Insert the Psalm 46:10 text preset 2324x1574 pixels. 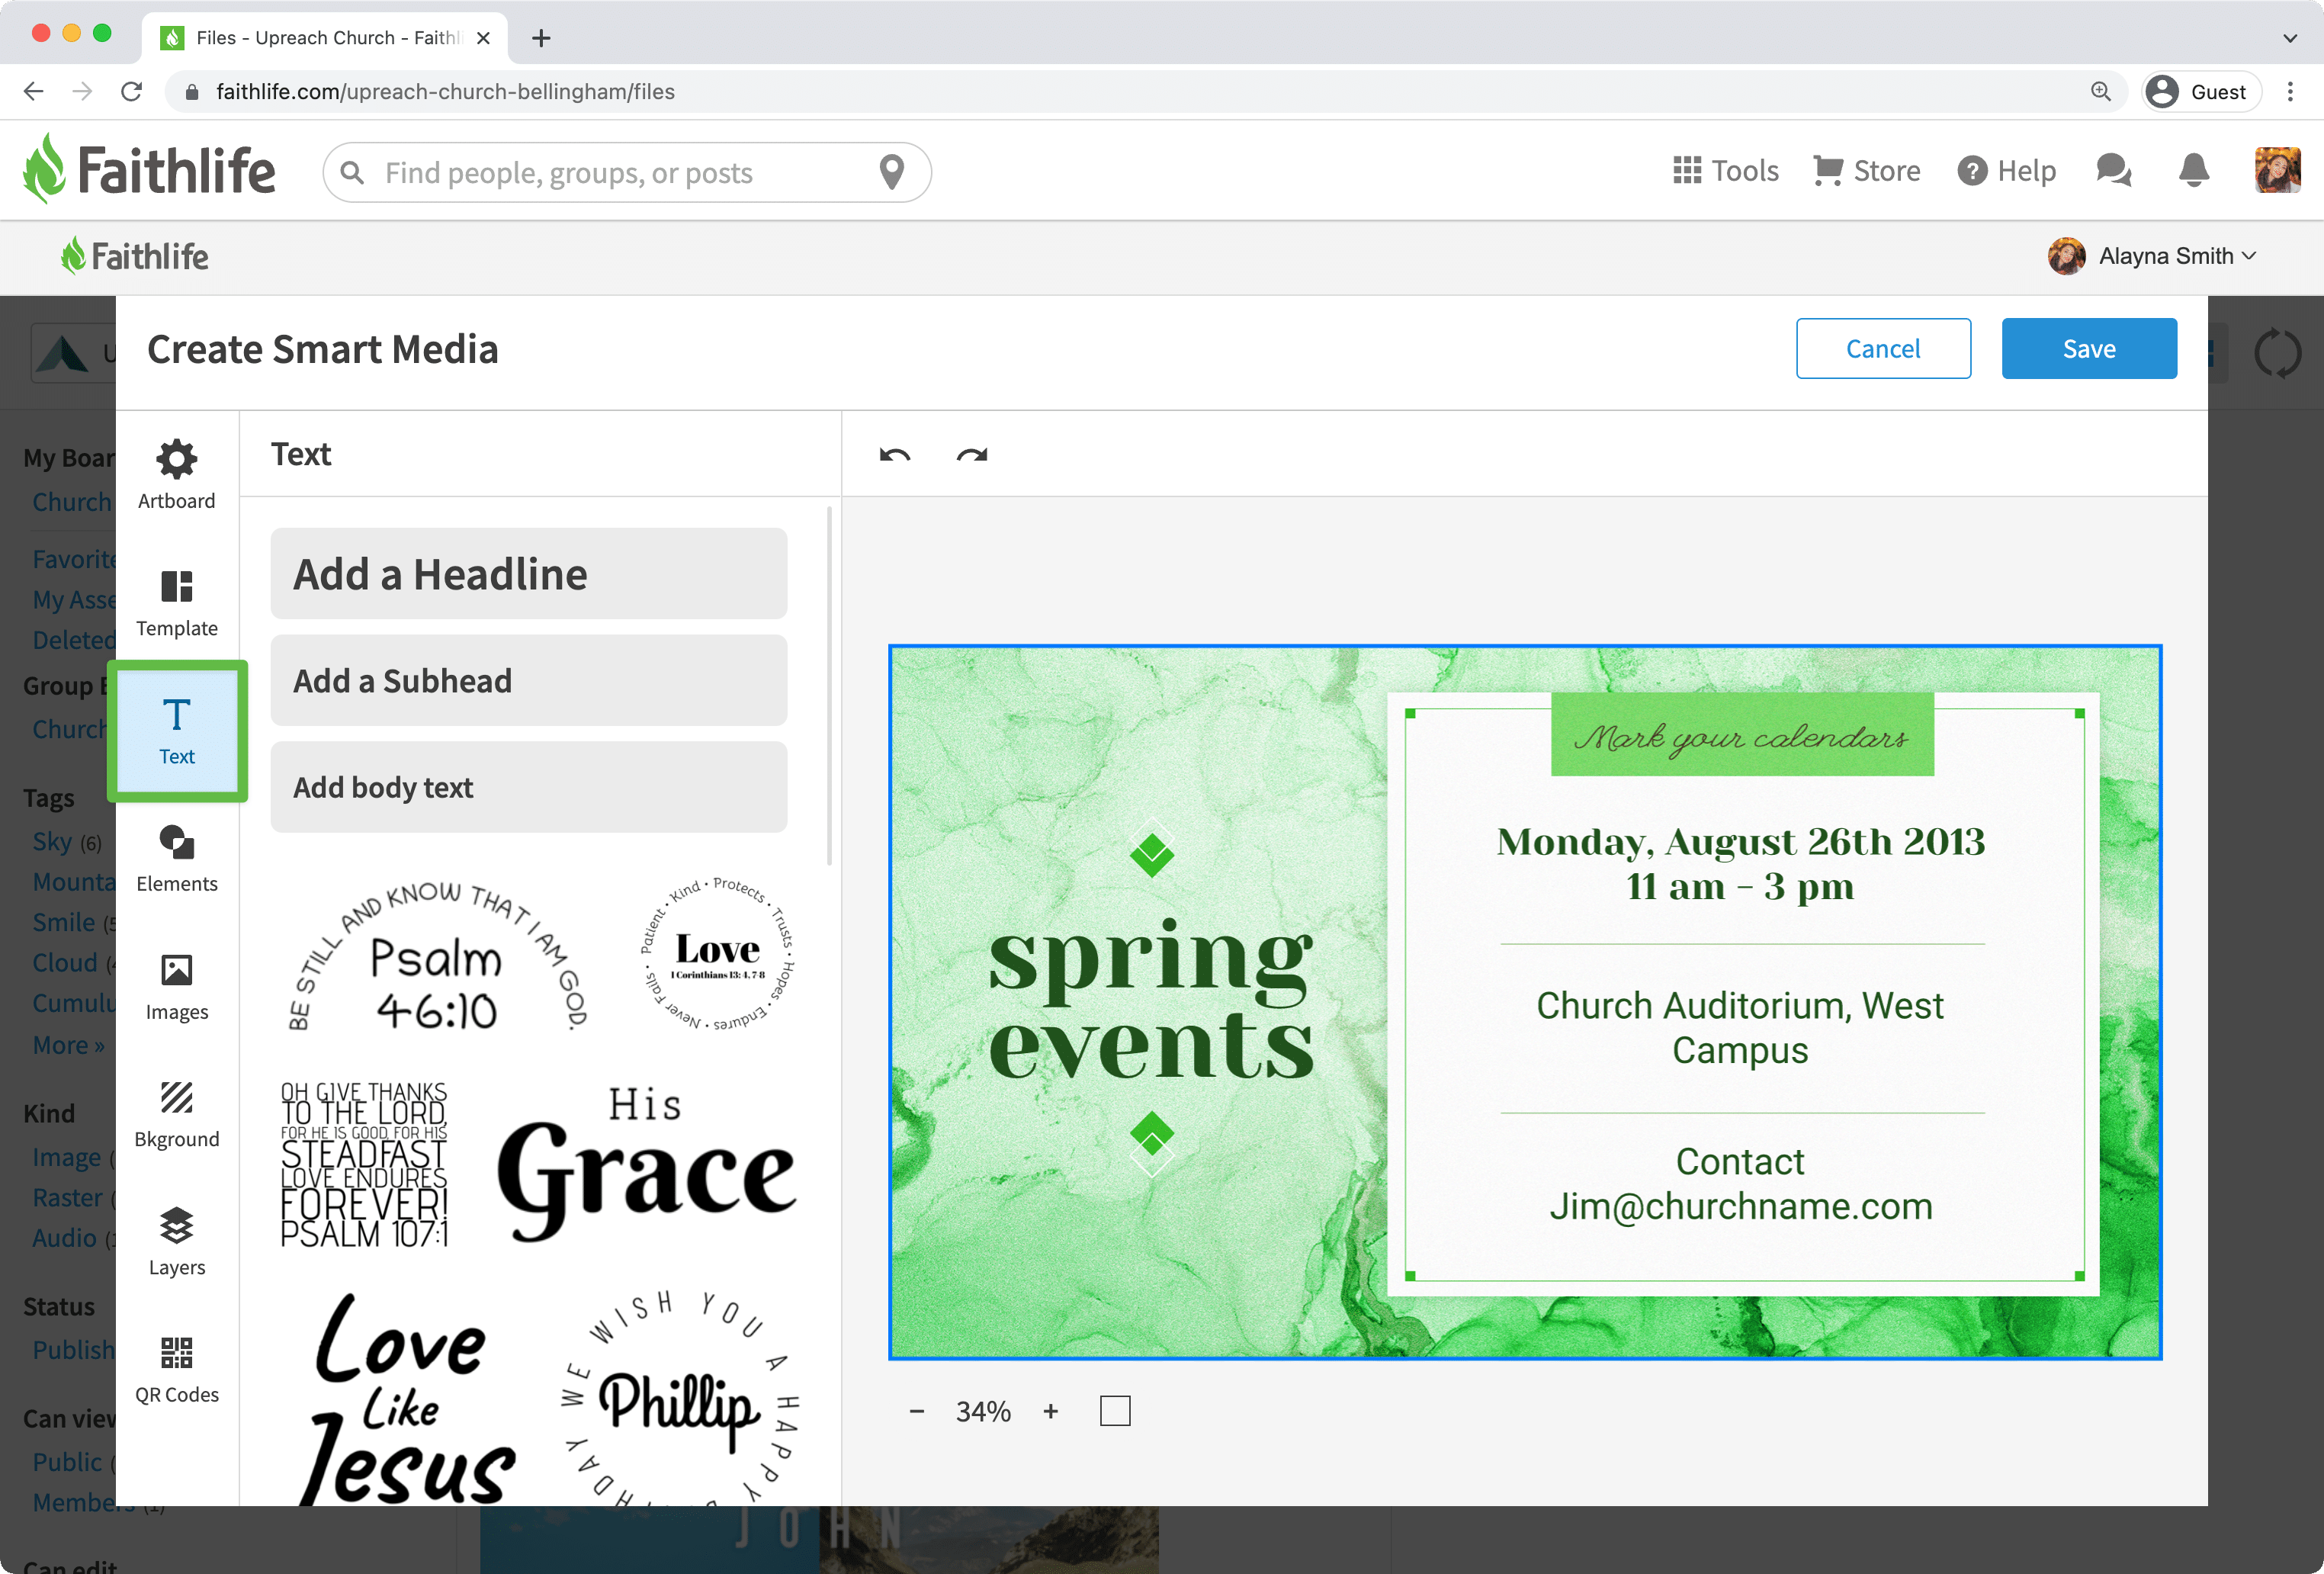(437, 955)
